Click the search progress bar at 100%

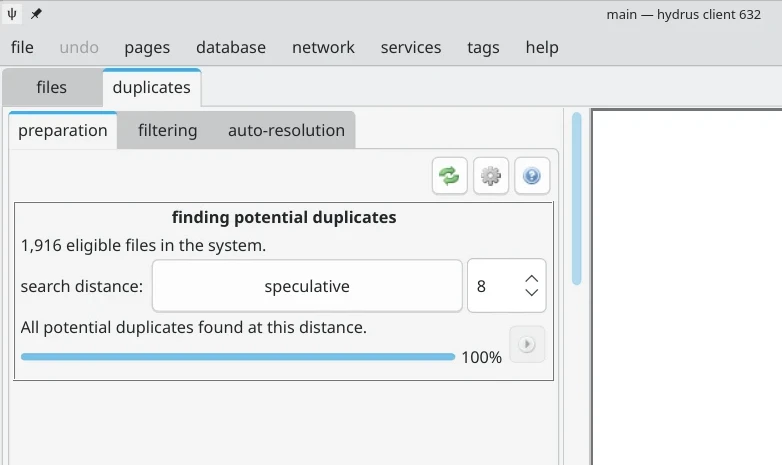238,356
